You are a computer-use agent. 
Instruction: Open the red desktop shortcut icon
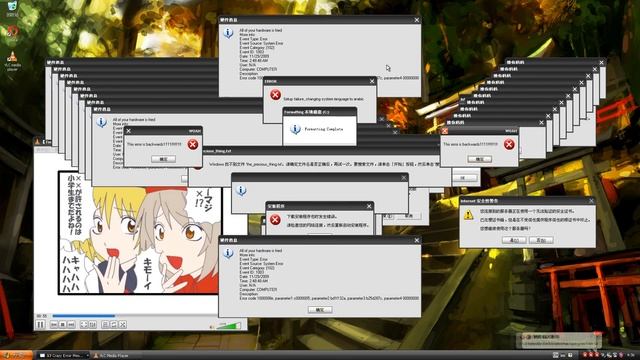coord(12,33)
